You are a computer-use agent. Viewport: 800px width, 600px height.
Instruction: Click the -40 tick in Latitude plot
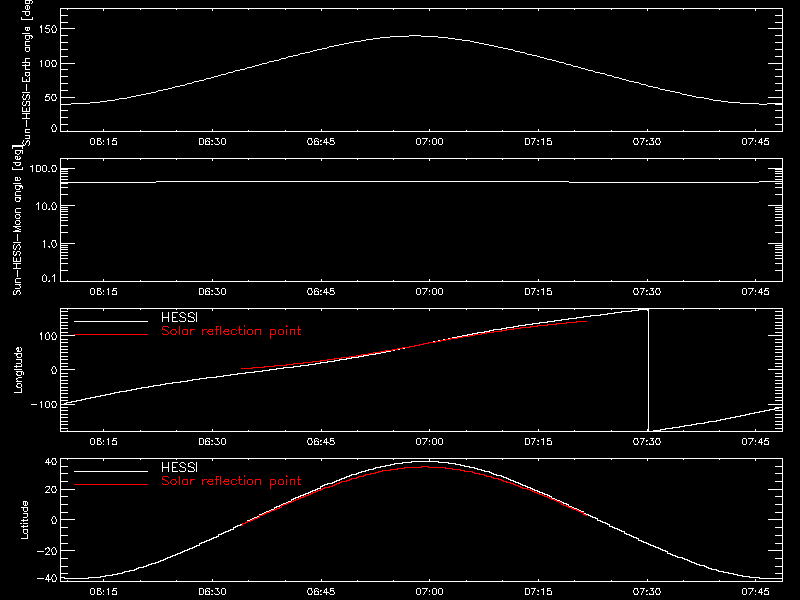[x=47, y=579]
